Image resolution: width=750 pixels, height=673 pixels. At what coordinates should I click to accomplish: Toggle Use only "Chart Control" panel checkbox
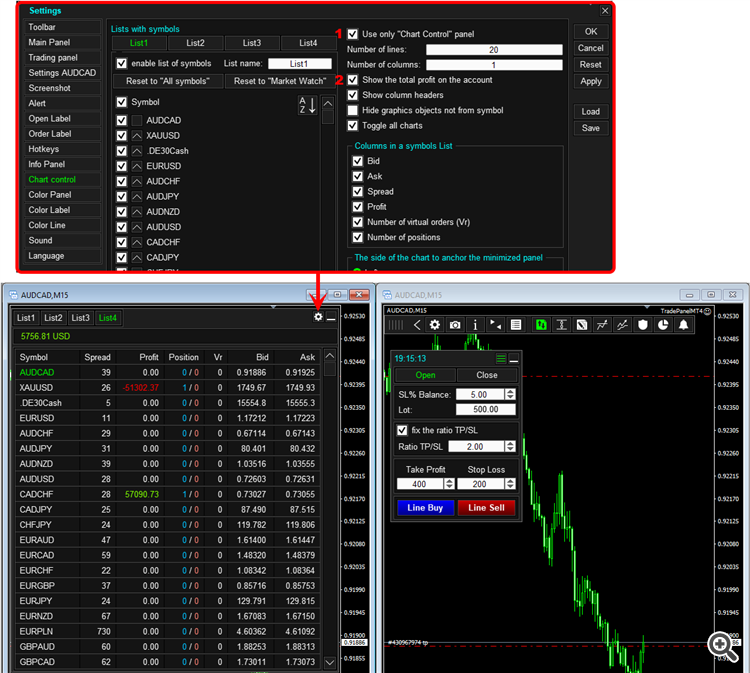353,34
